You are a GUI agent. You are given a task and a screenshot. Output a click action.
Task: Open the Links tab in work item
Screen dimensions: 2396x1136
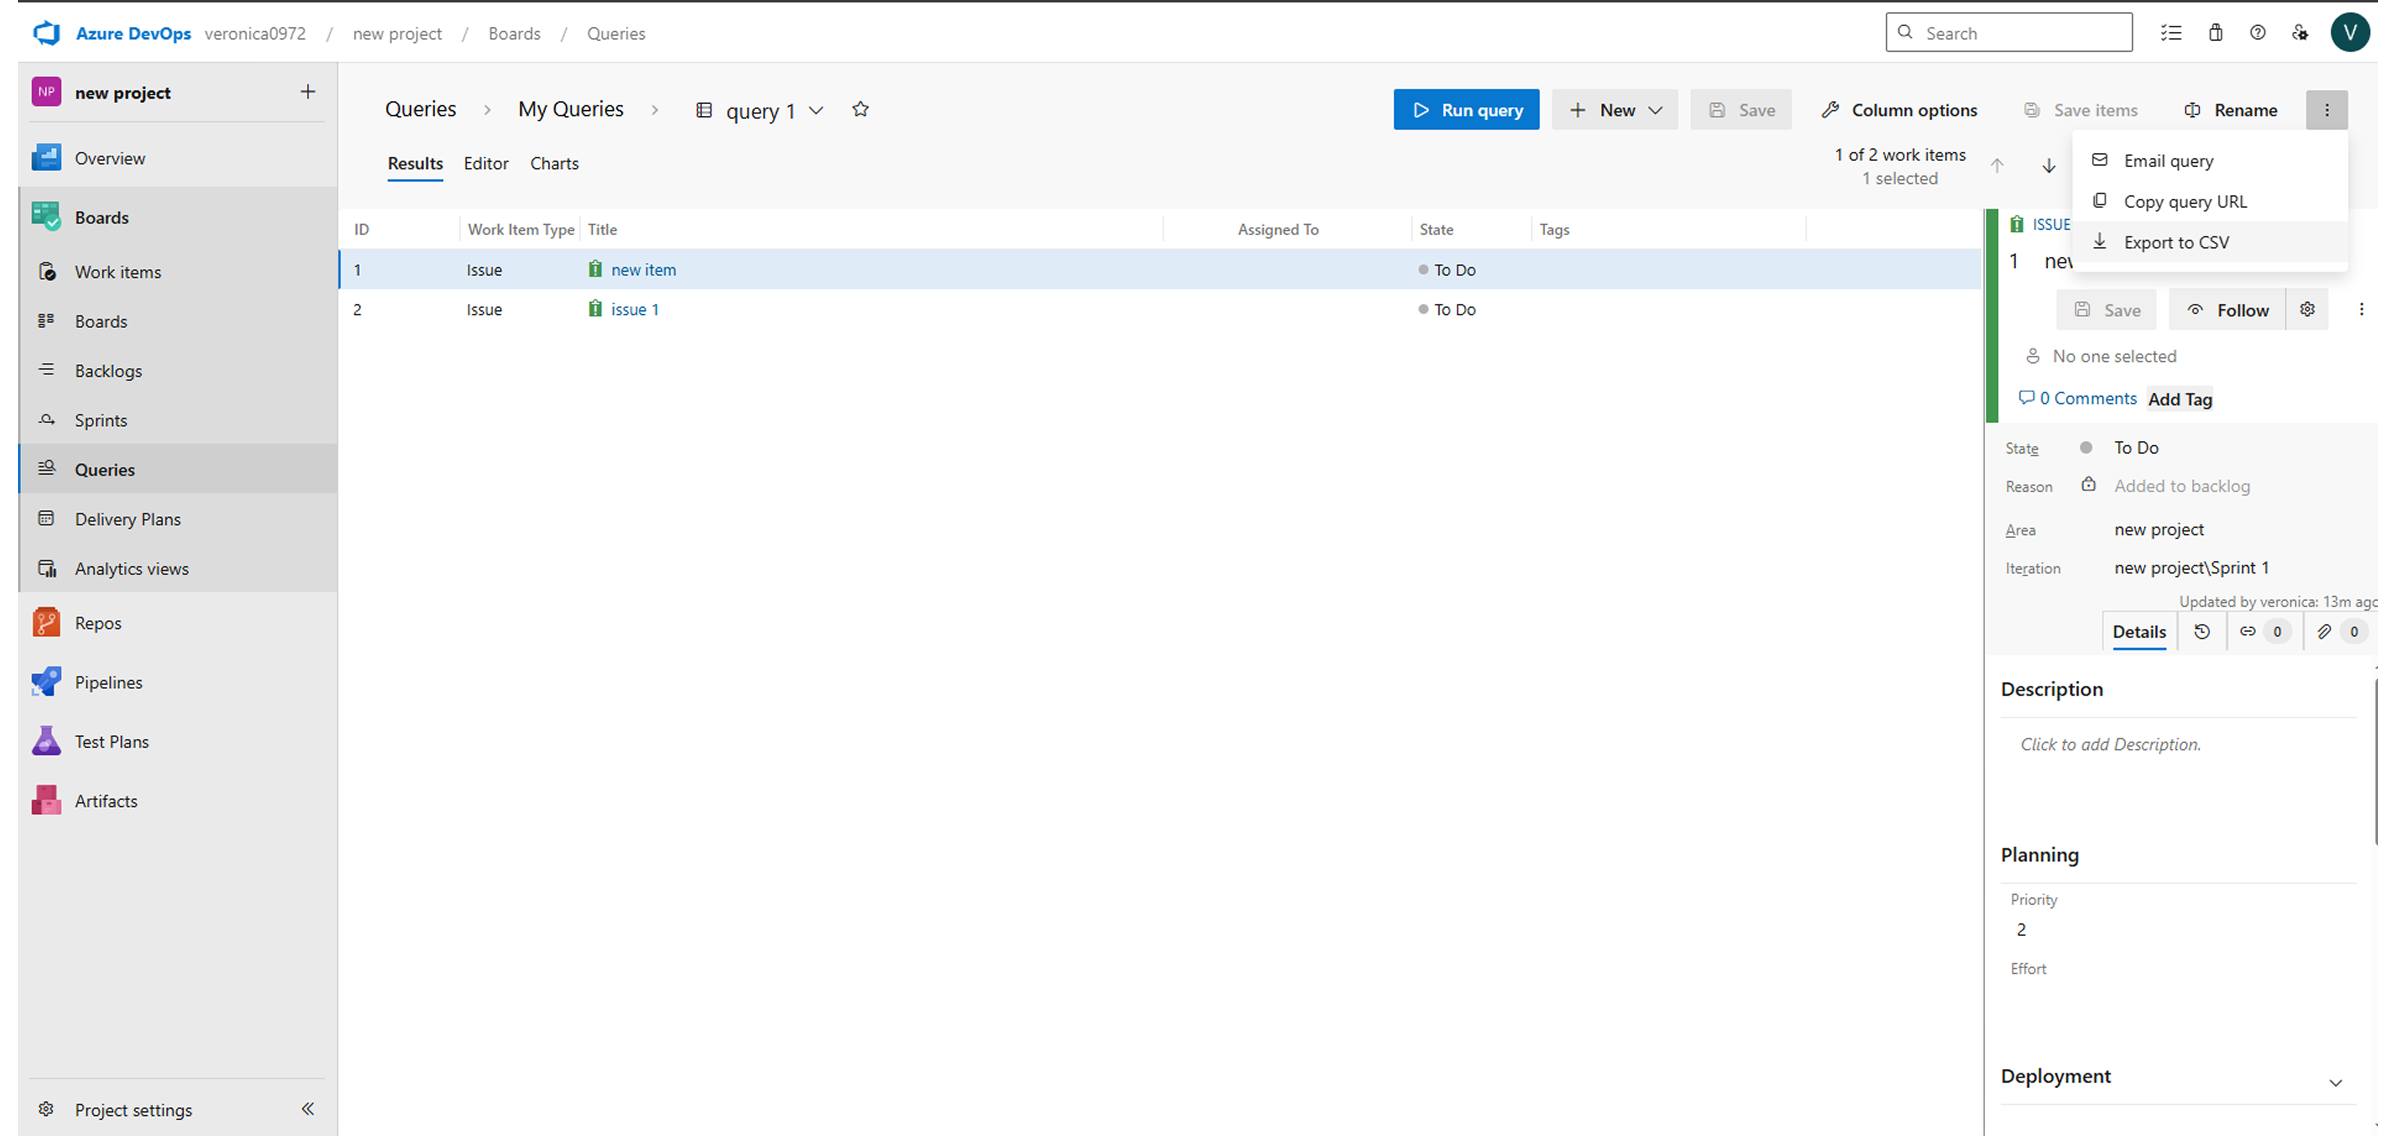pos(2264,631)
